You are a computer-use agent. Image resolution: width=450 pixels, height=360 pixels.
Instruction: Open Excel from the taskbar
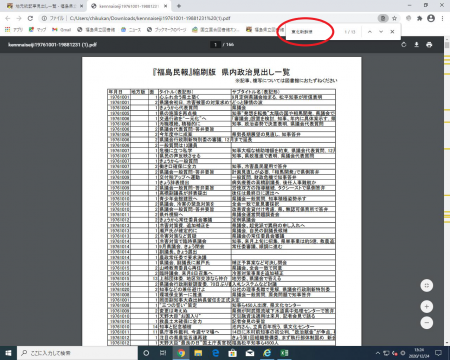pyautogui.click(x=284, y=353)
